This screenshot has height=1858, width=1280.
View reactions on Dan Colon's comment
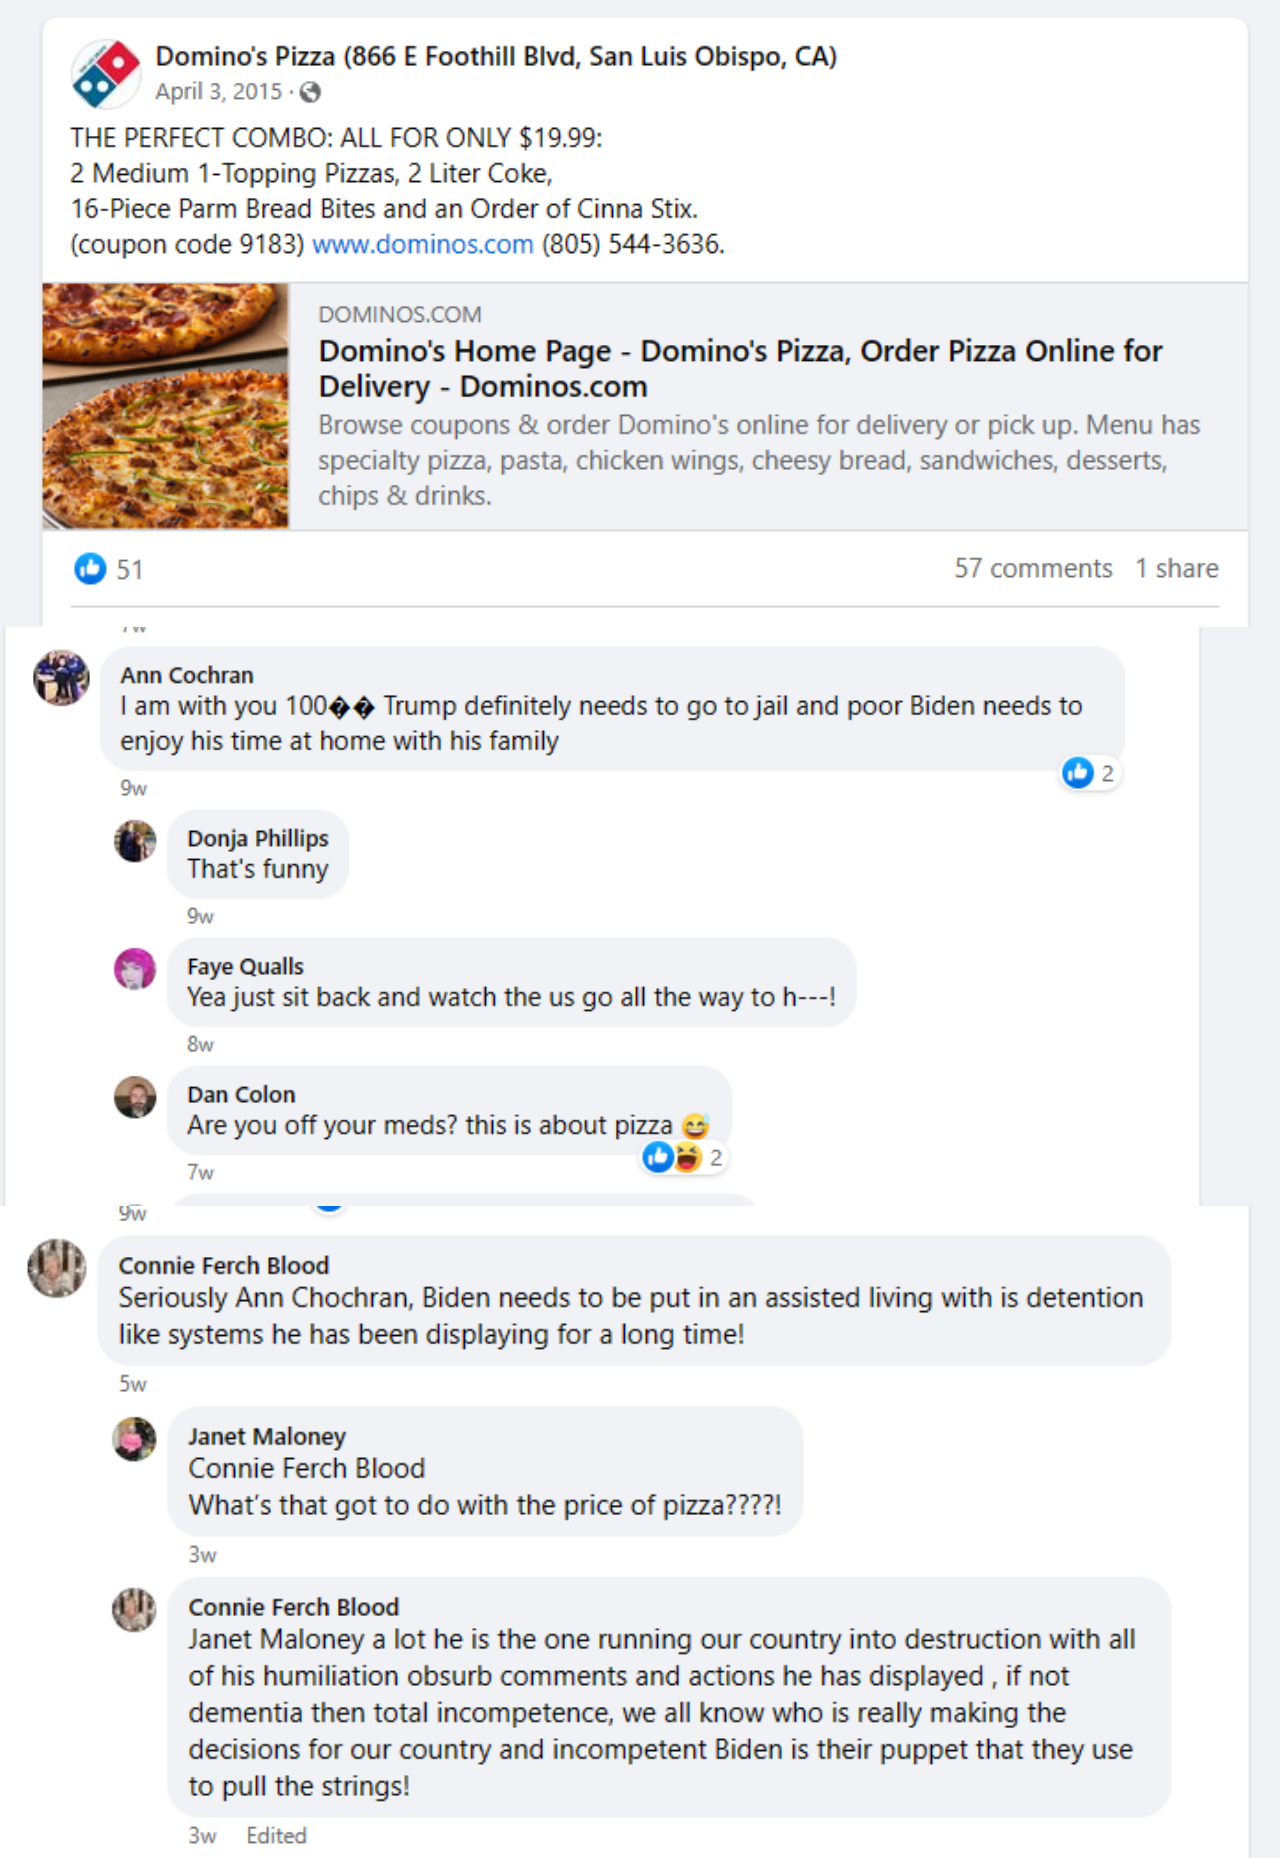point(684,1157)
